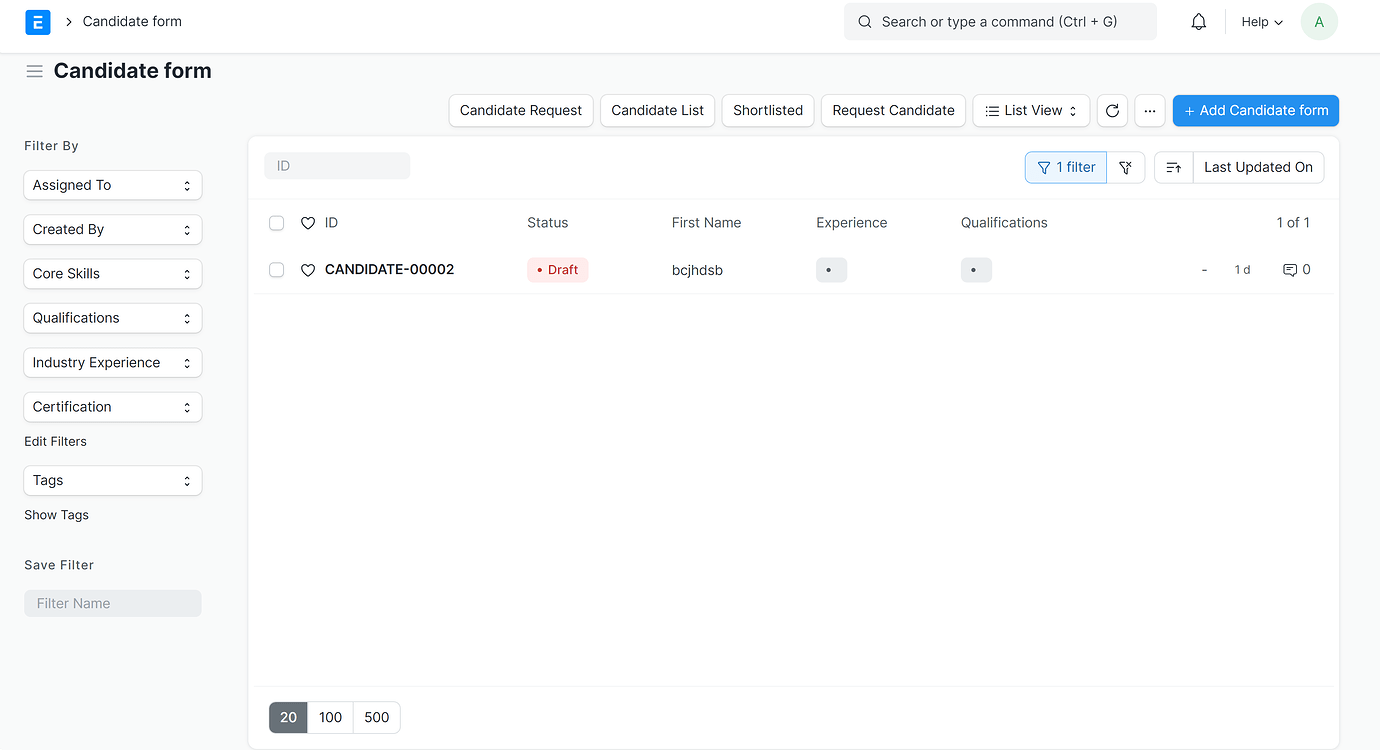
Task: Open the Edit Filters link
Action: 55,441
